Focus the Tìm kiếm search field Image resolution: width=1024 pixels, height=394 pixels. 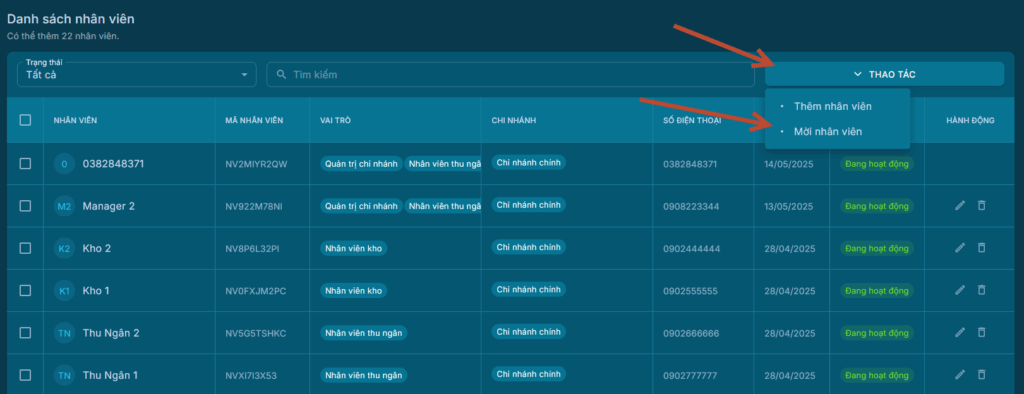point(510,74)
